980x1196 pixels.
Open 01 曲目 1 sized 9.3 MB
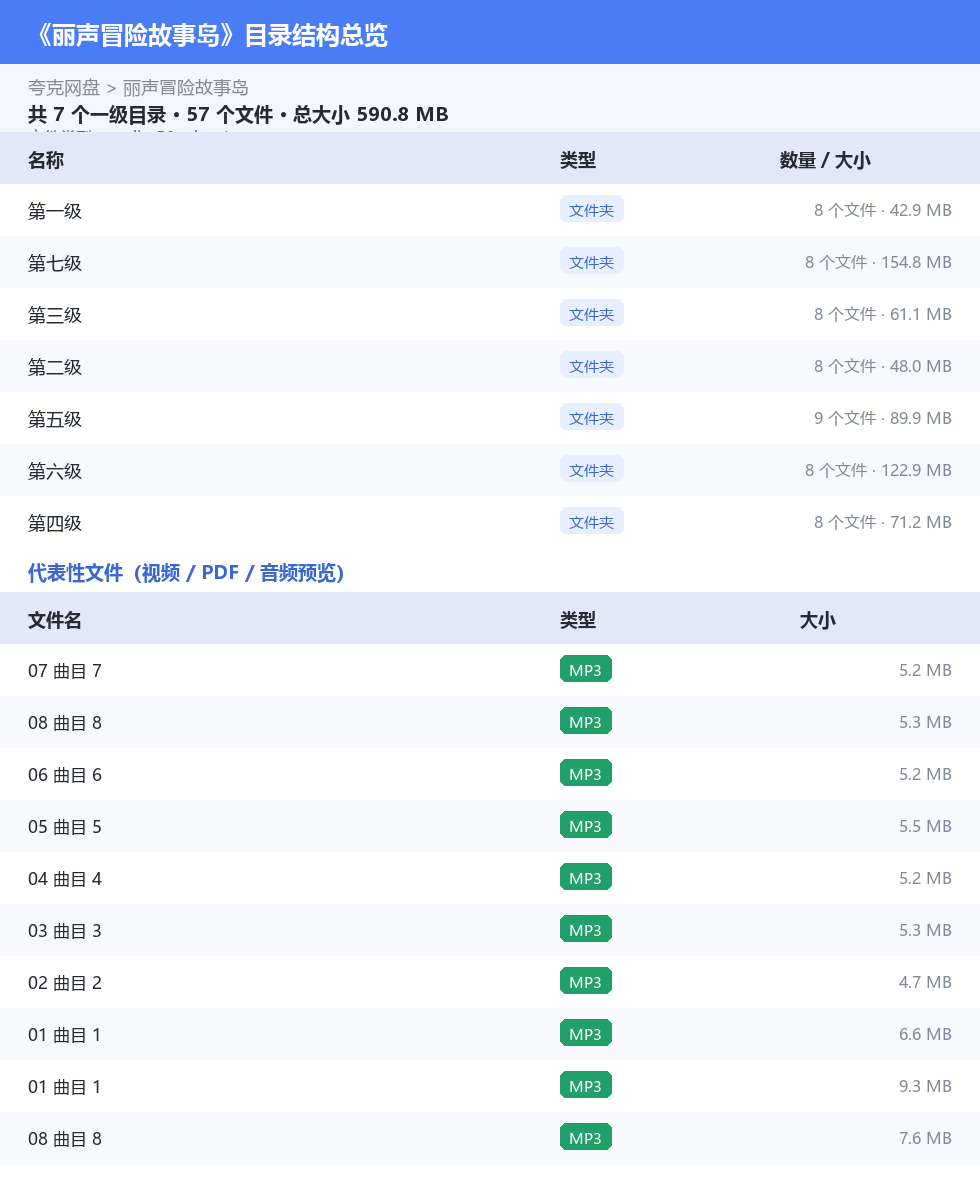coord(490,1086)
